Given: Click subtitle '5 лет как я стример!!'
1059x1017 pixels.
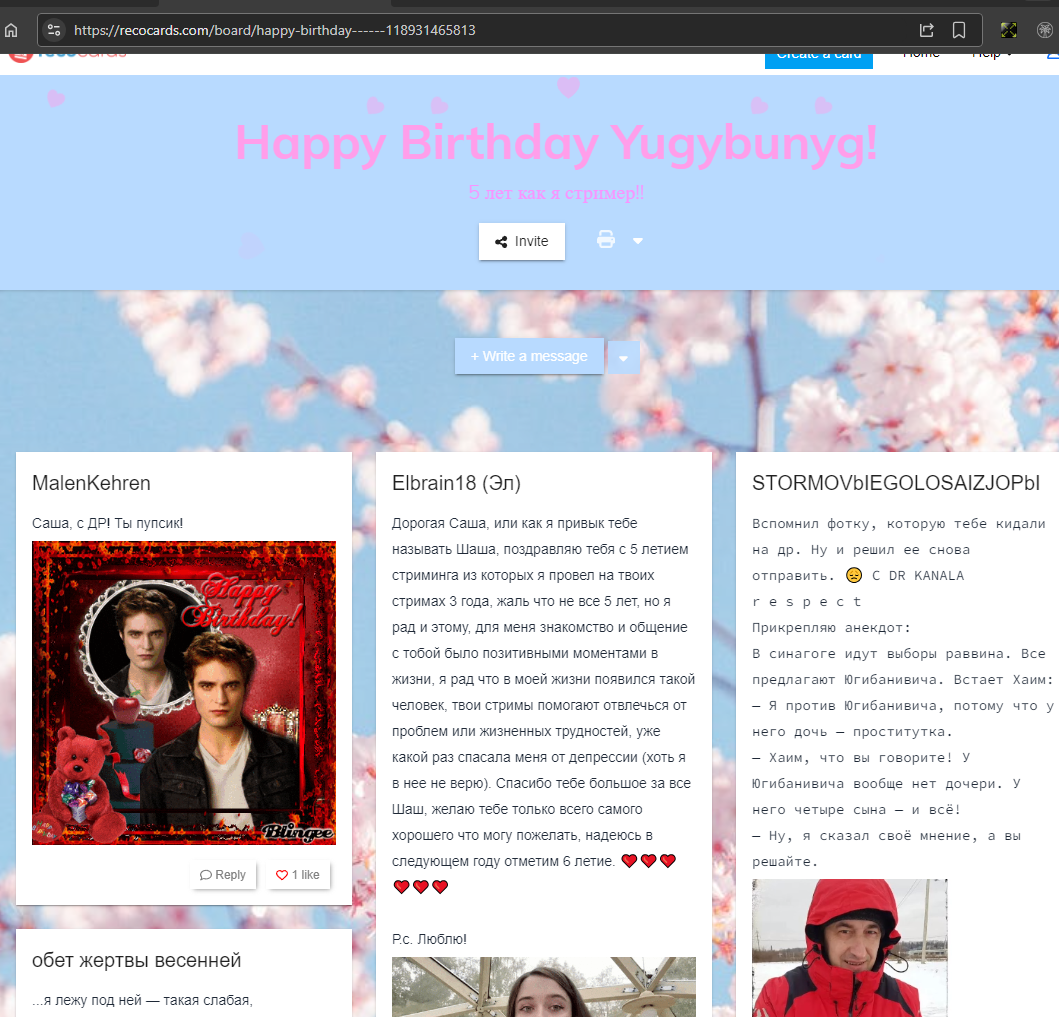Looking at the screenshot, I should click(557, 193).
